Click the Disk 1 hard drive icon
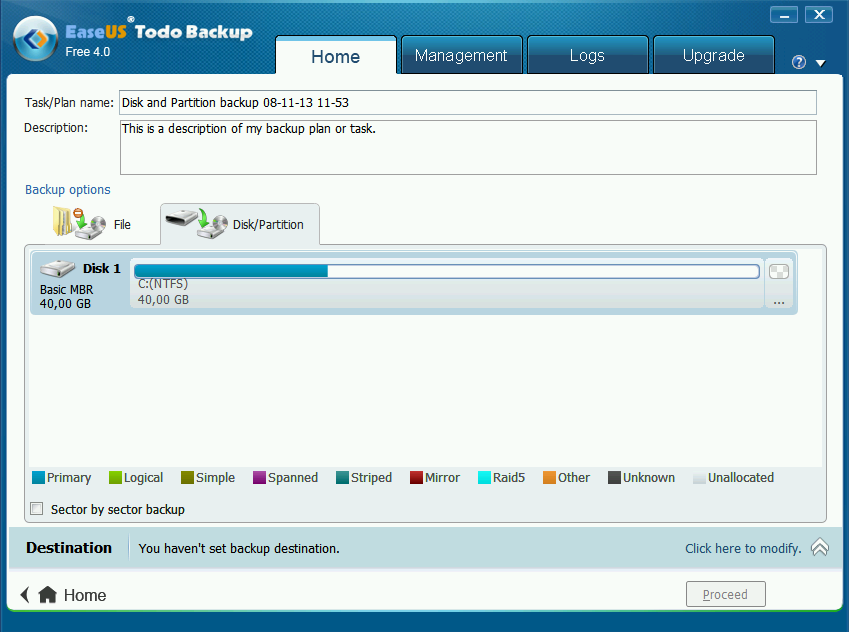The image size is (849, 632). pos(57,269)
